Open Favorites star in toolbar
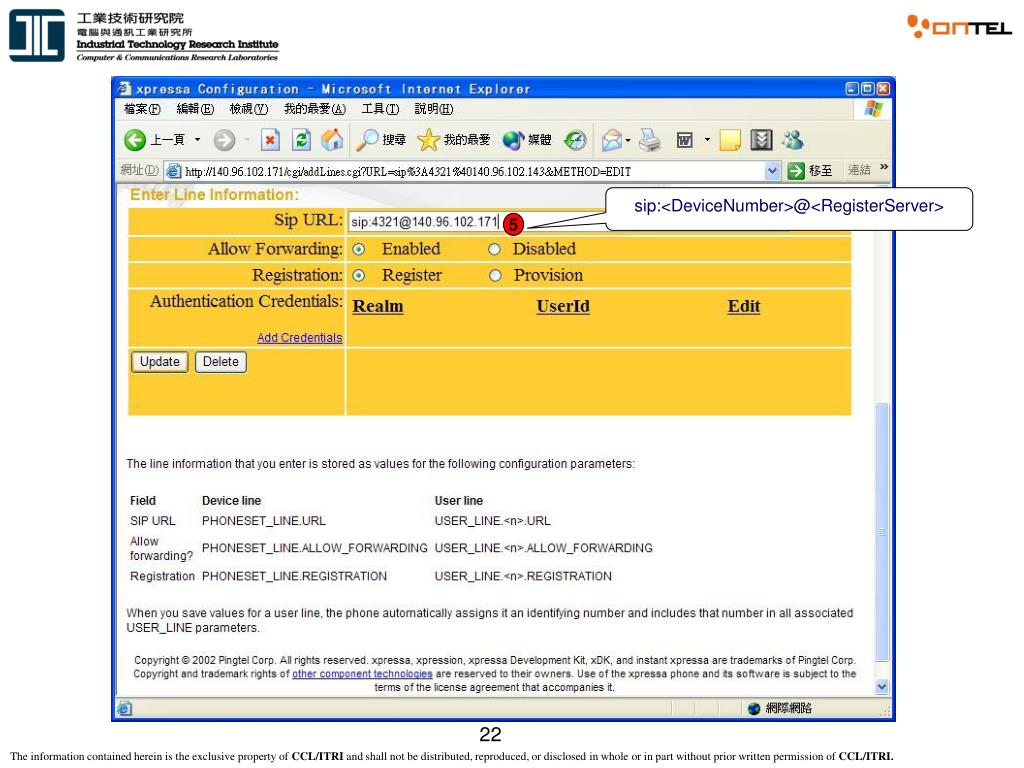Viewport: 1024px width, 768px height. coord(430,140)
